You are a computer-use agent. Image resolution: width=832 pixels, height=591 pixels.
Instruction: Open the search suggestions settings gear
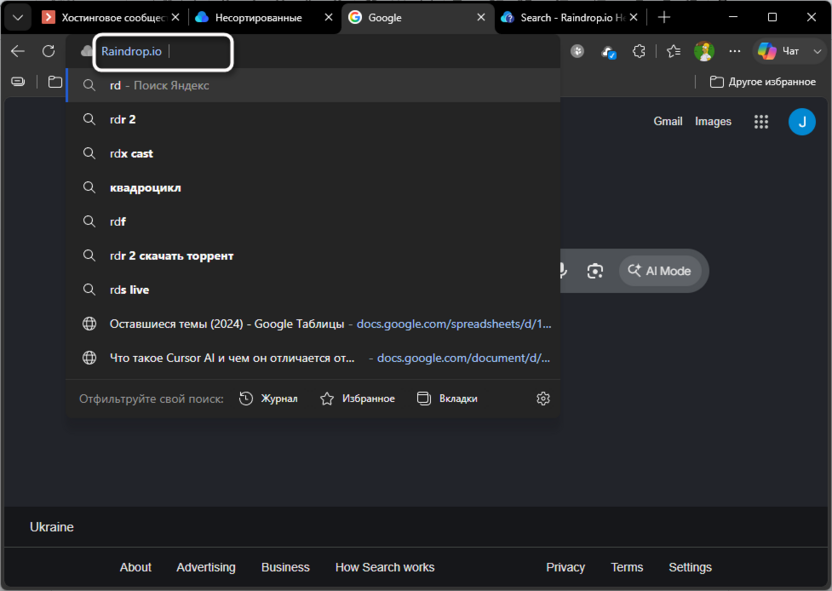[543, 398]
